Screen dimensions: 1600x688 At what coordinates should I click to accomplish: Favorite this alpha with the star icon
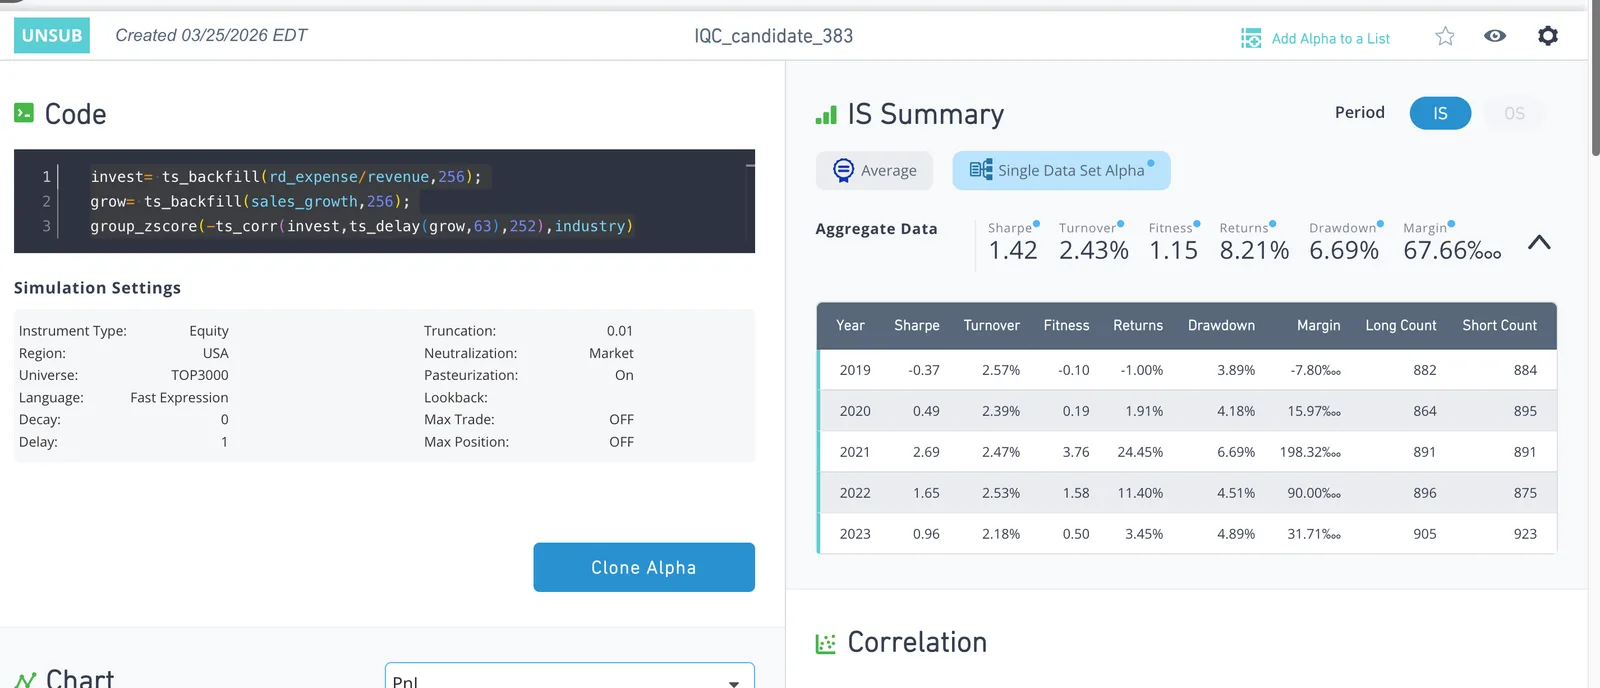[1445, 36]
